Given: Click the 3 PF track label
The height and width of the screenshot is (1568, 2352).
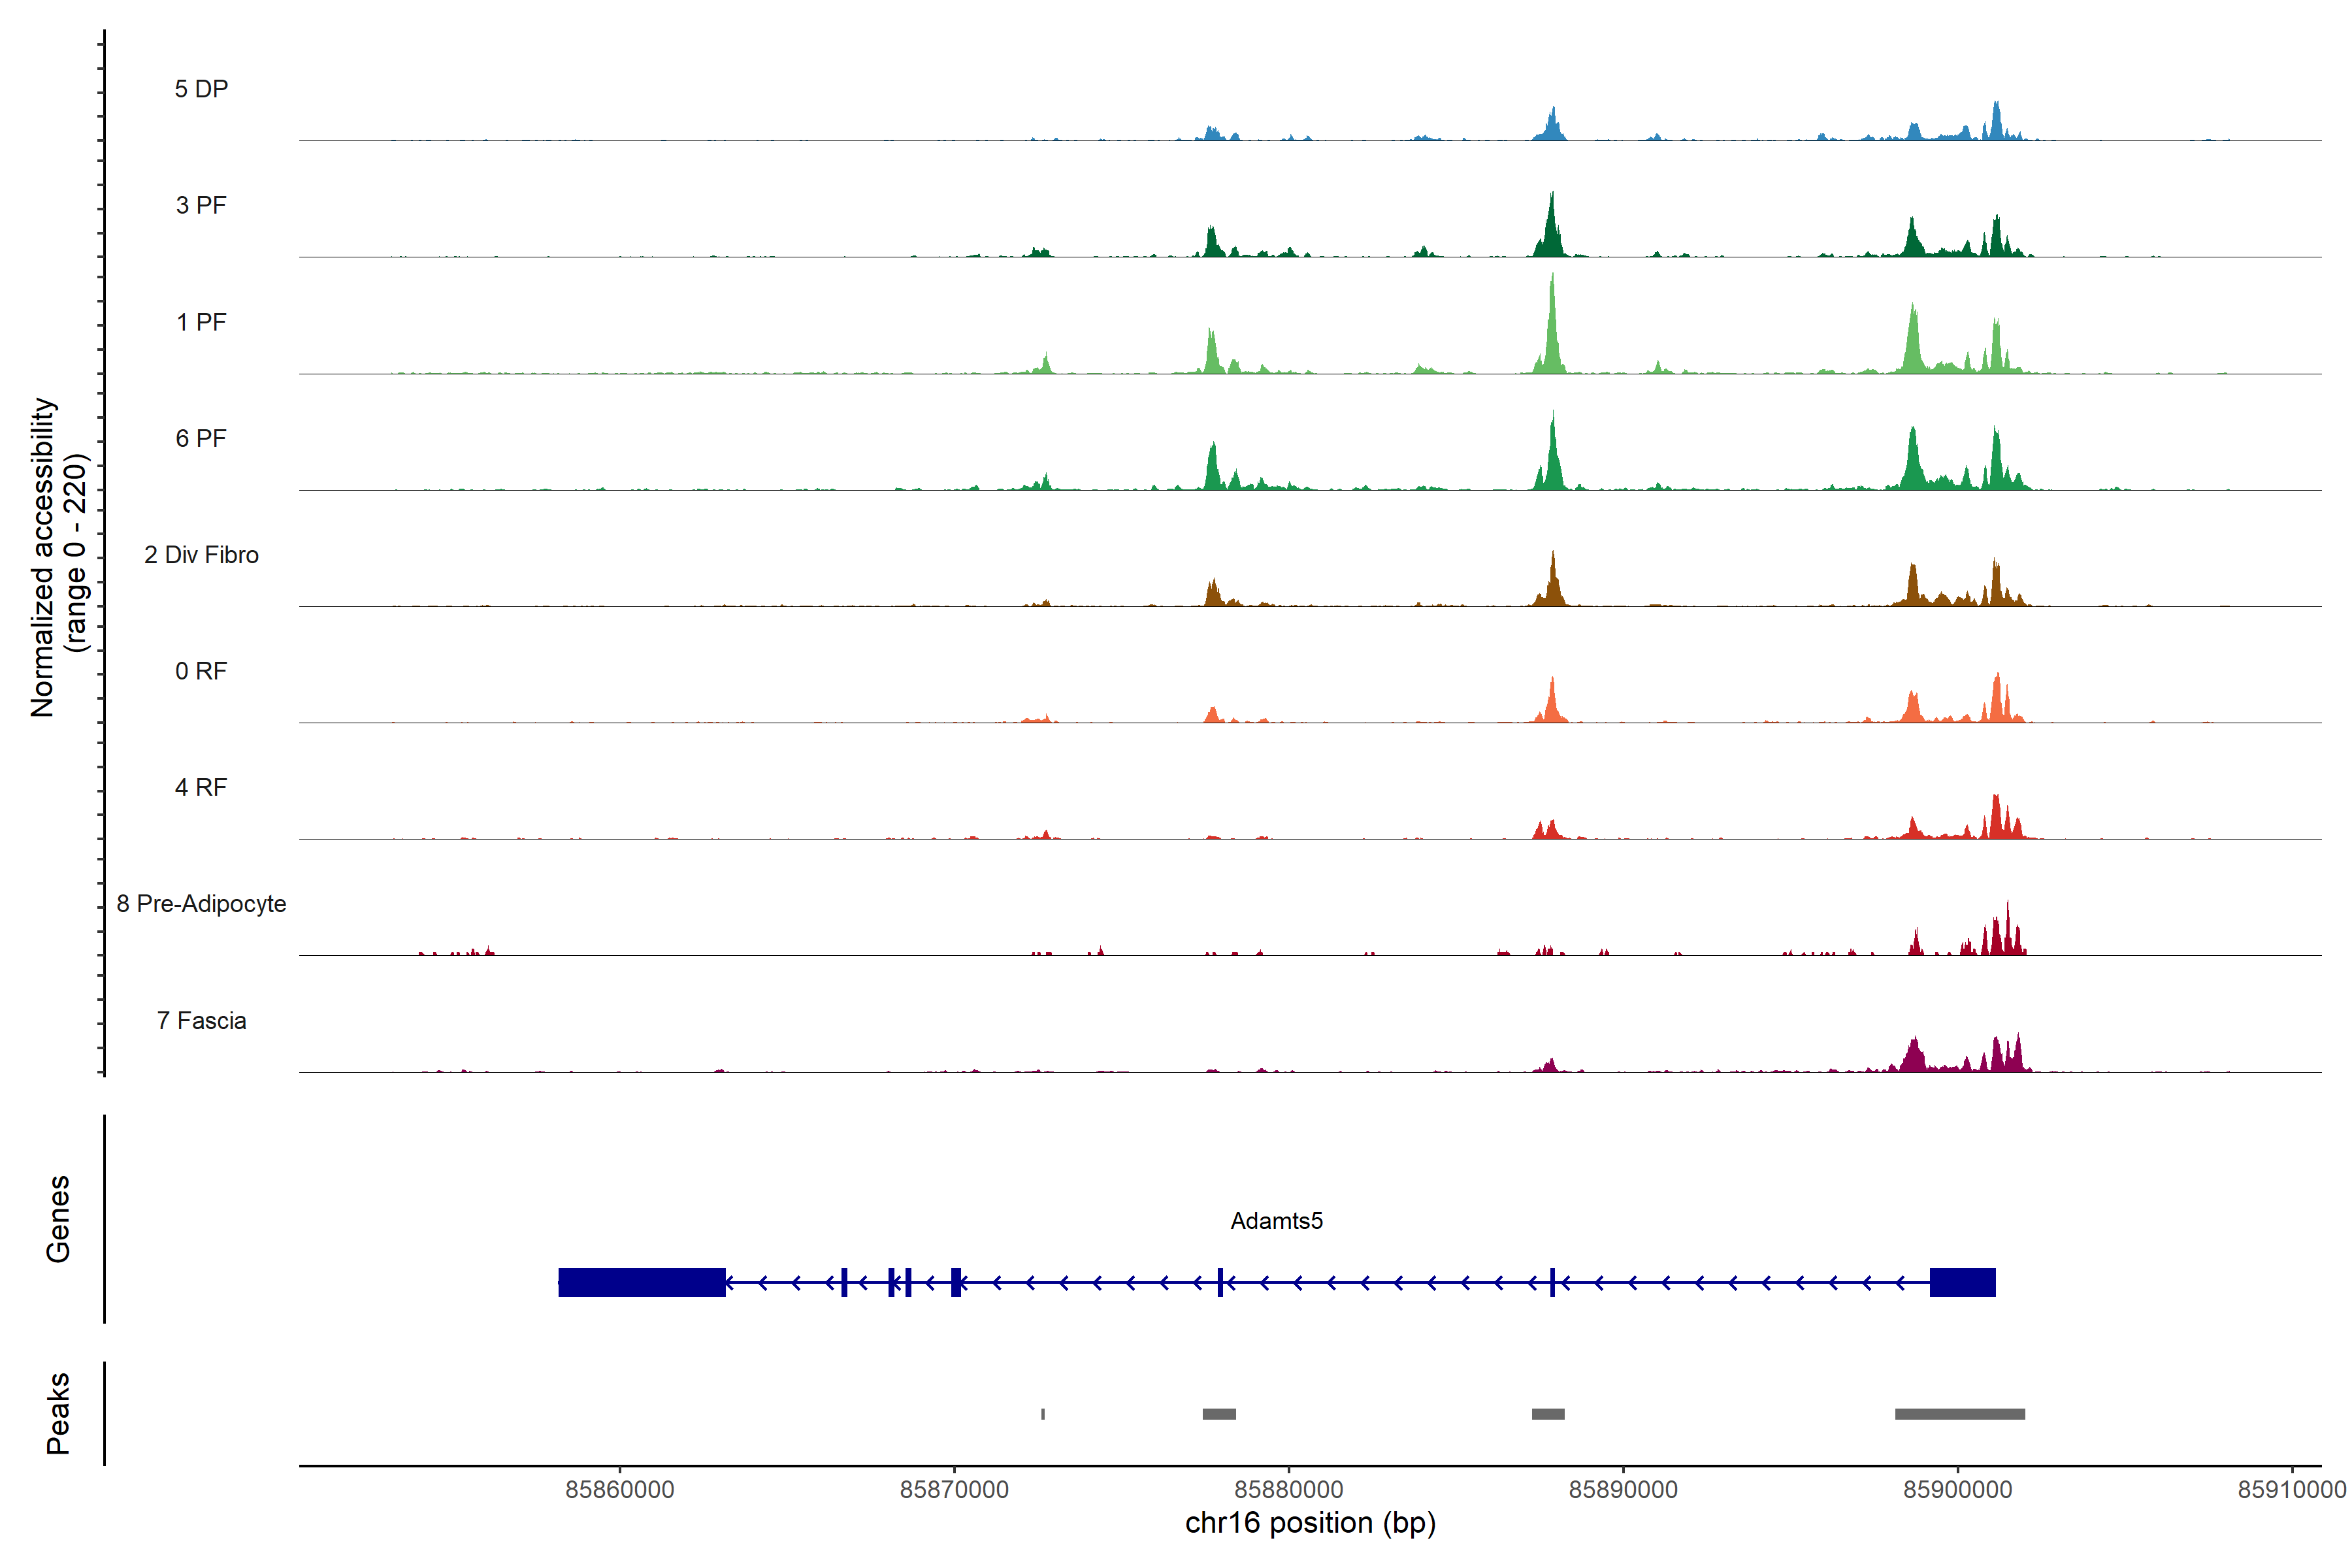Looking at the screenshot, I should click(201, 205).
